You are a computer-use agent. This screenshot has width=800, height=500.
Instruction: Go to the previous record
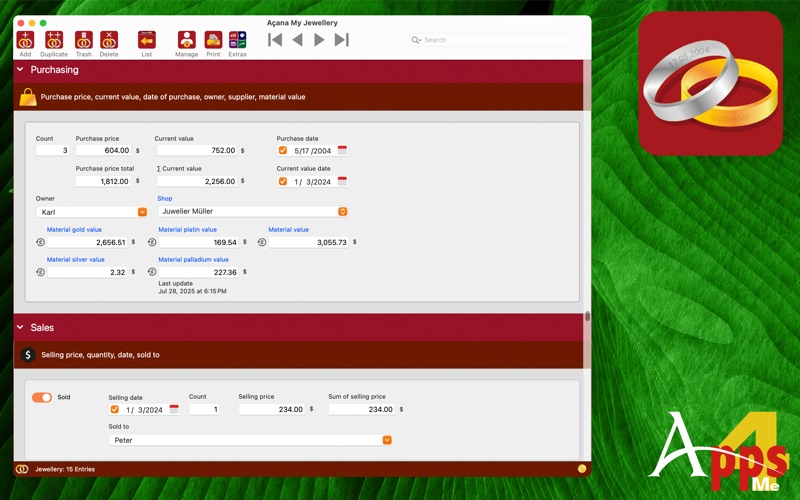pos(297,40)
